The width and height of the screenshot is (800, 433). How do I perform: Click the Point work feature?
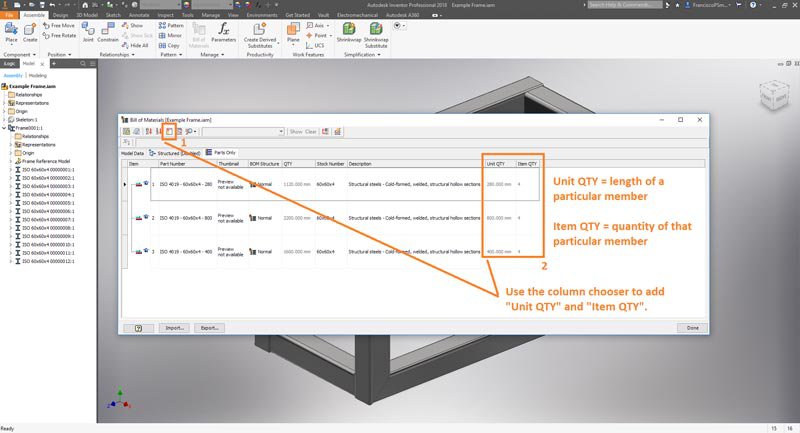click(x=318, y=36)
